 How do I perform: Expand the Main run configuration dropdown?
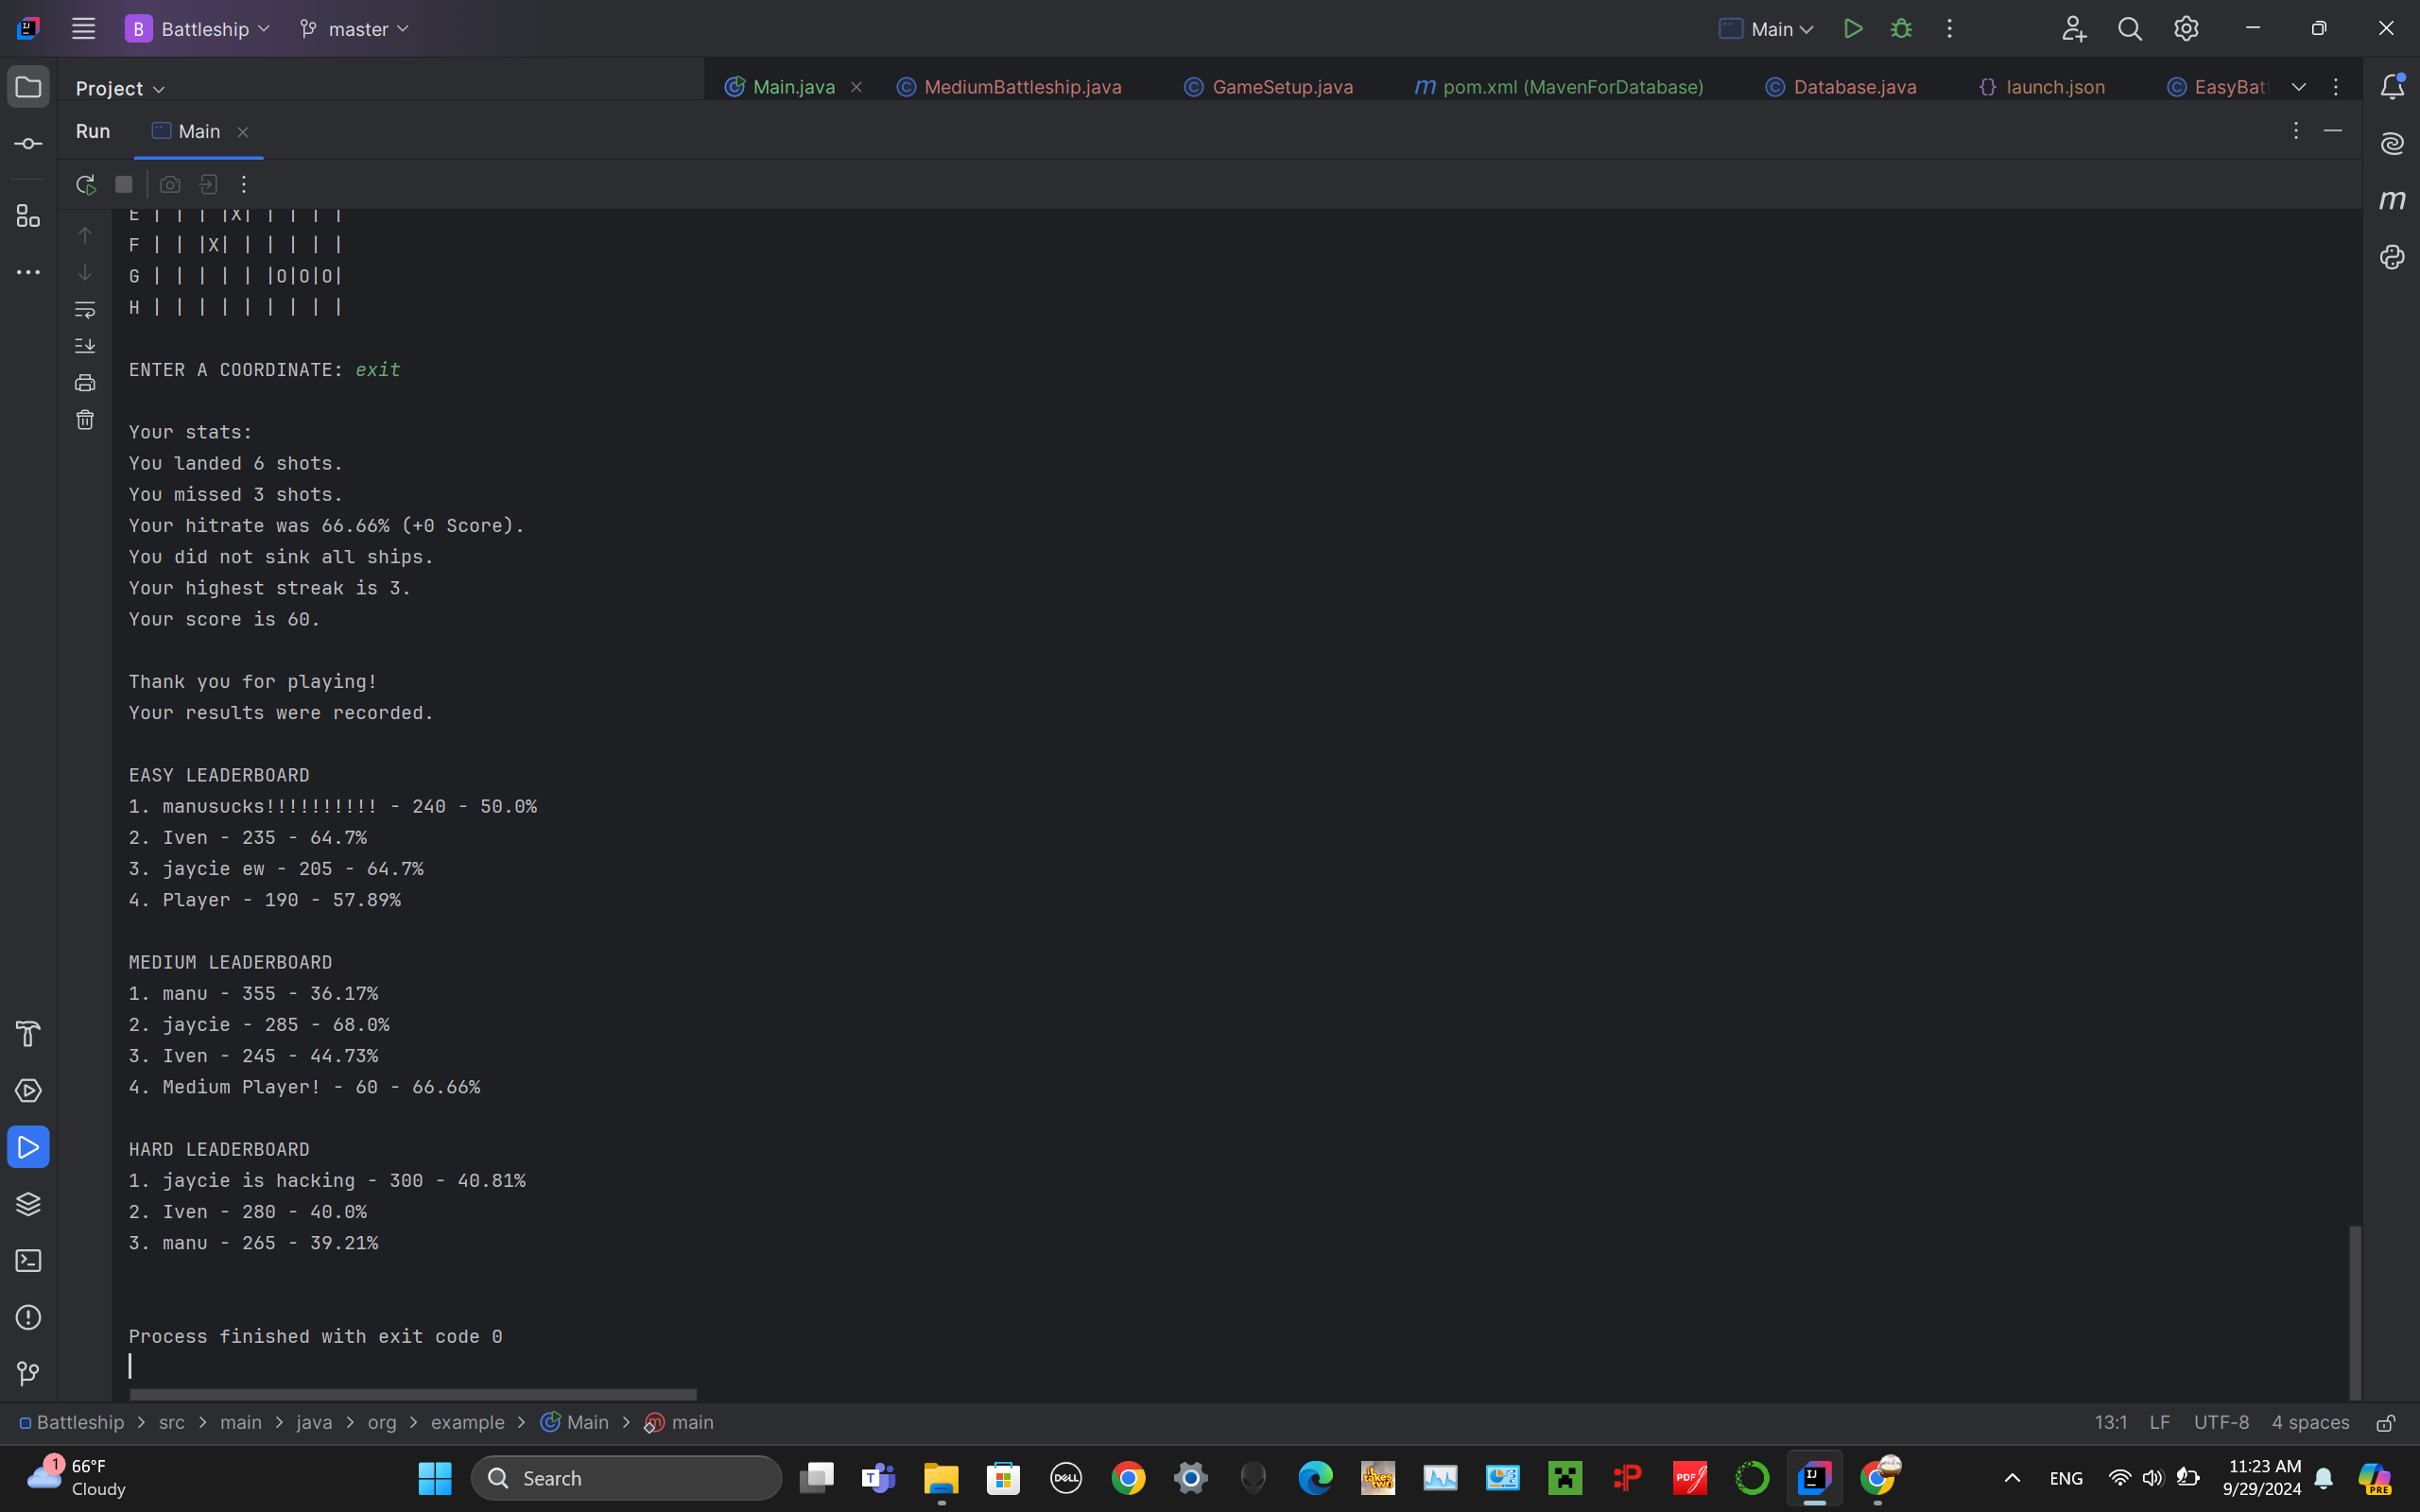click(x=1767, y=29)
